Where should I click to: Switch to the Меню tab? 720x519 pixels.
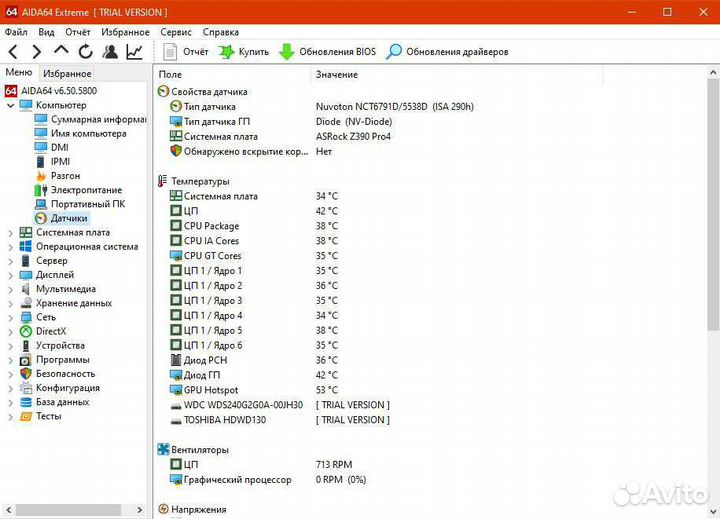[x=19, y=73]
